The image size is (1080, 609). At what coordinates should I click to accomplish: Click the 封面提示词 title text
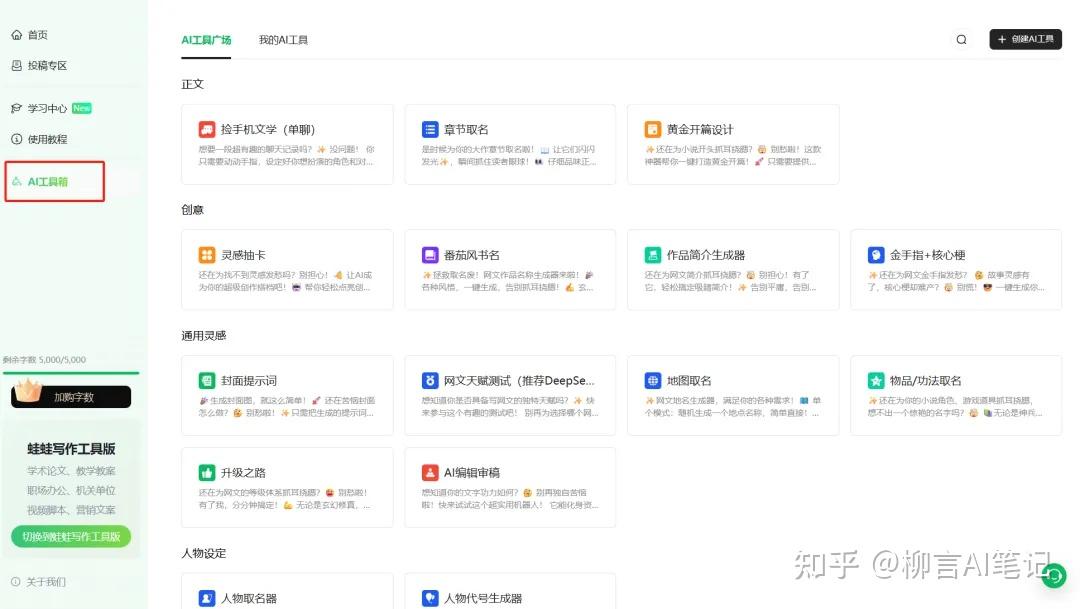click(x=249, y=380)
